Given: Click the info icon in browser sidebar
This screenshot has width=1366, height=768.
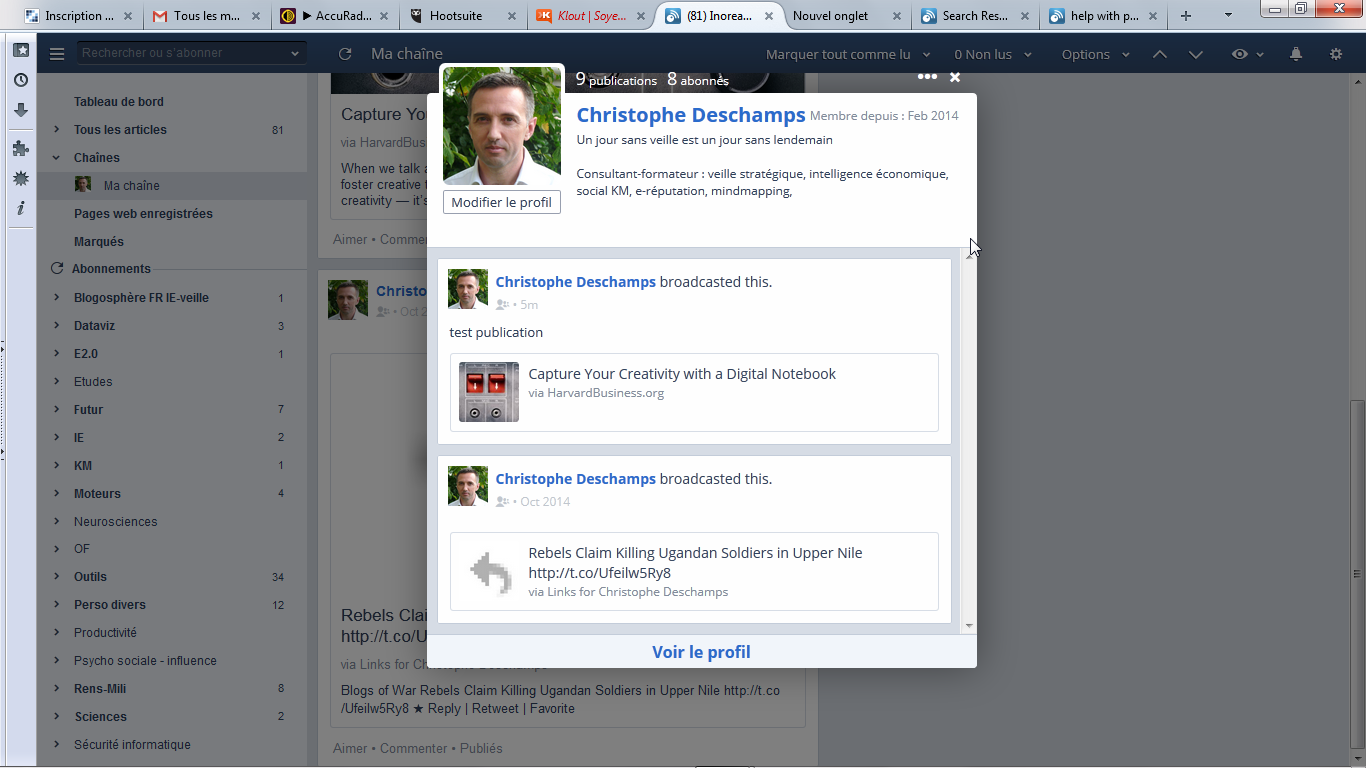Looking at the screenshot, I should (21, 208).
